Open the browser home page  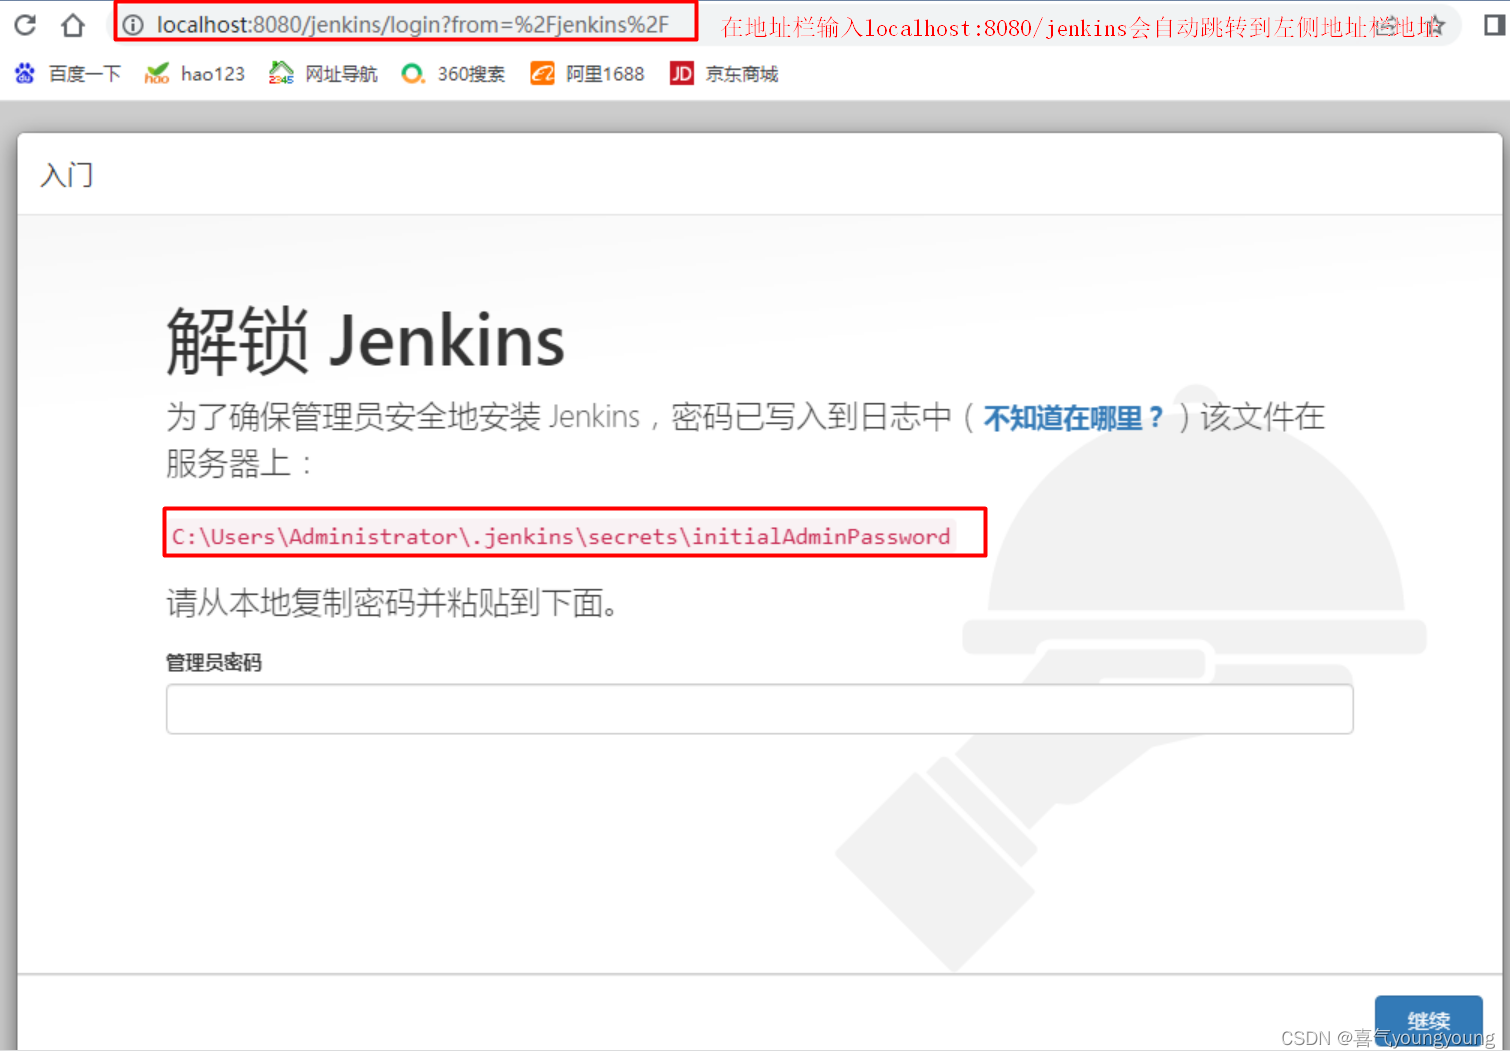72,24
